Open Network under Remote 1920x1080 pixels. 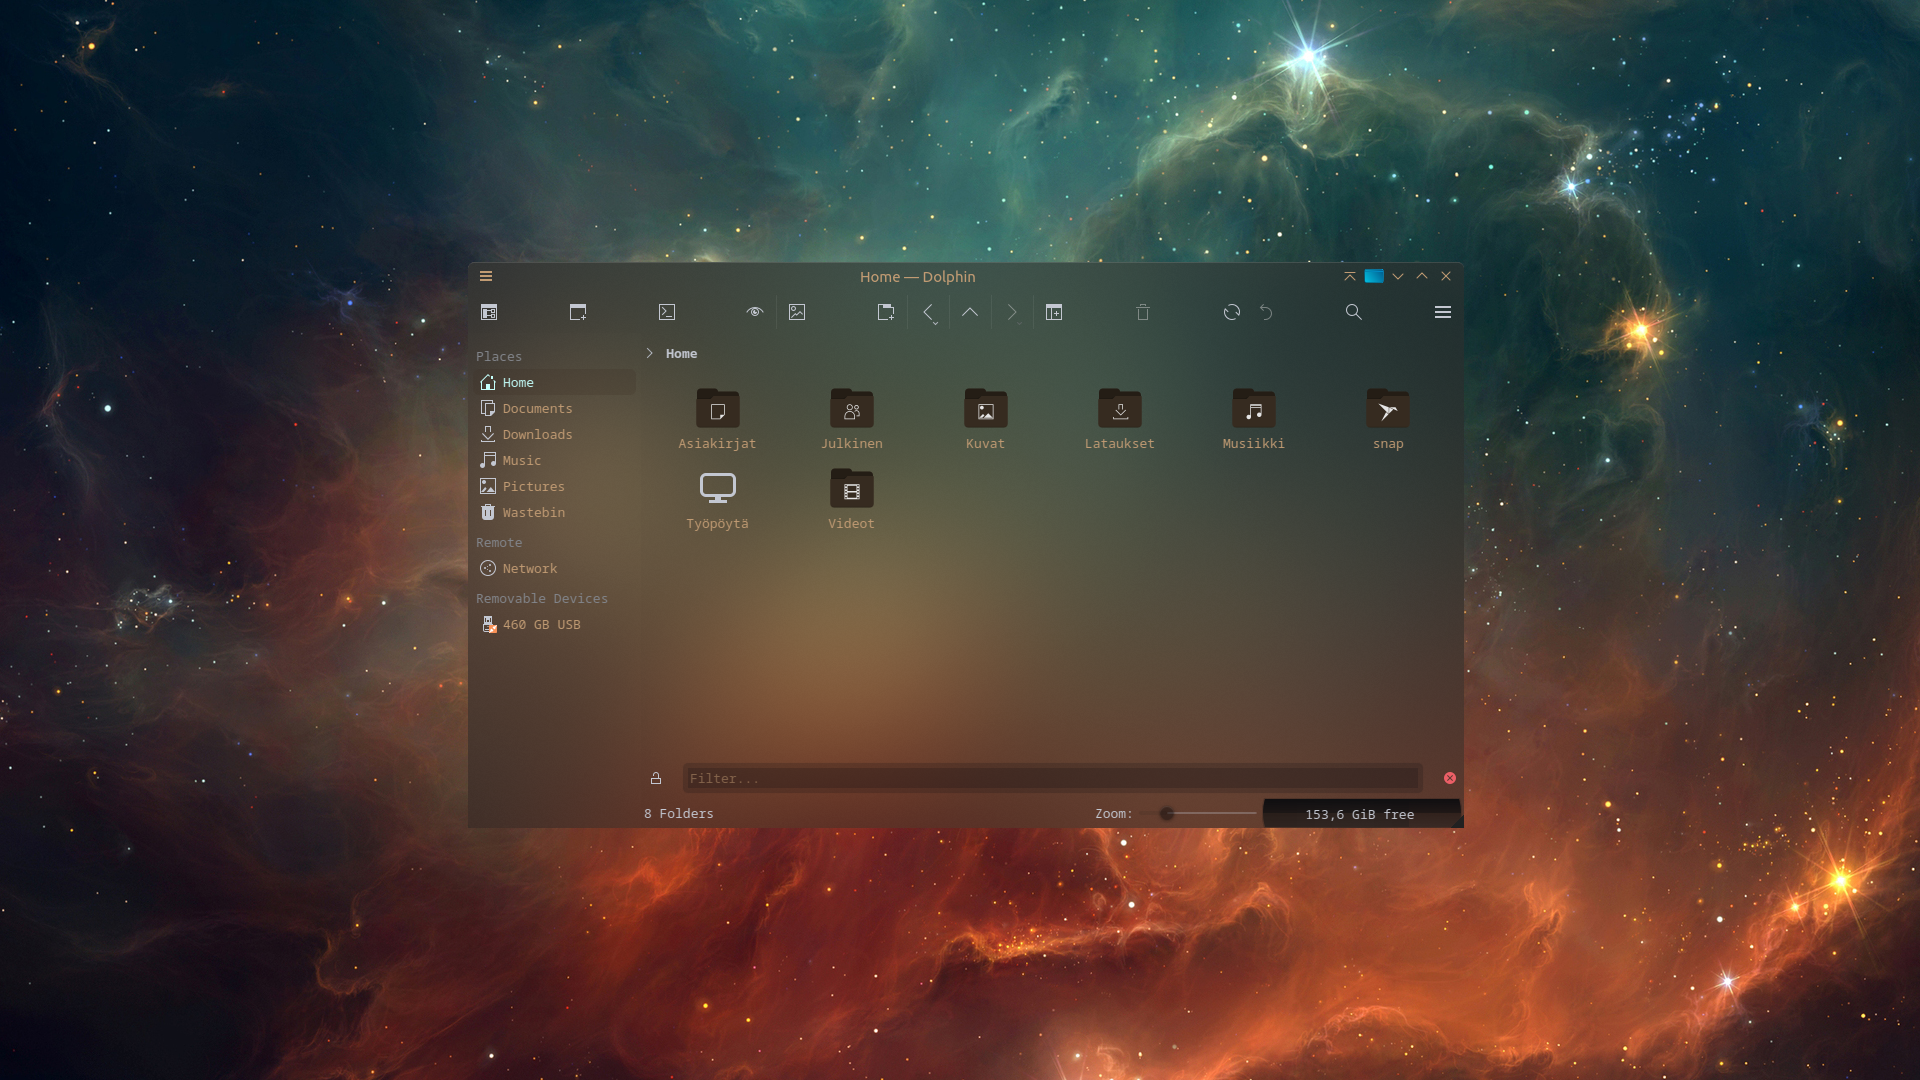(554, 568)
